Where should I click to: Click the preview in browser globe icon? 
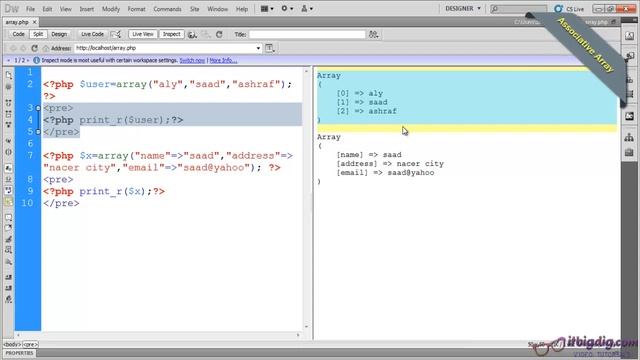click(x=192, y=35)
